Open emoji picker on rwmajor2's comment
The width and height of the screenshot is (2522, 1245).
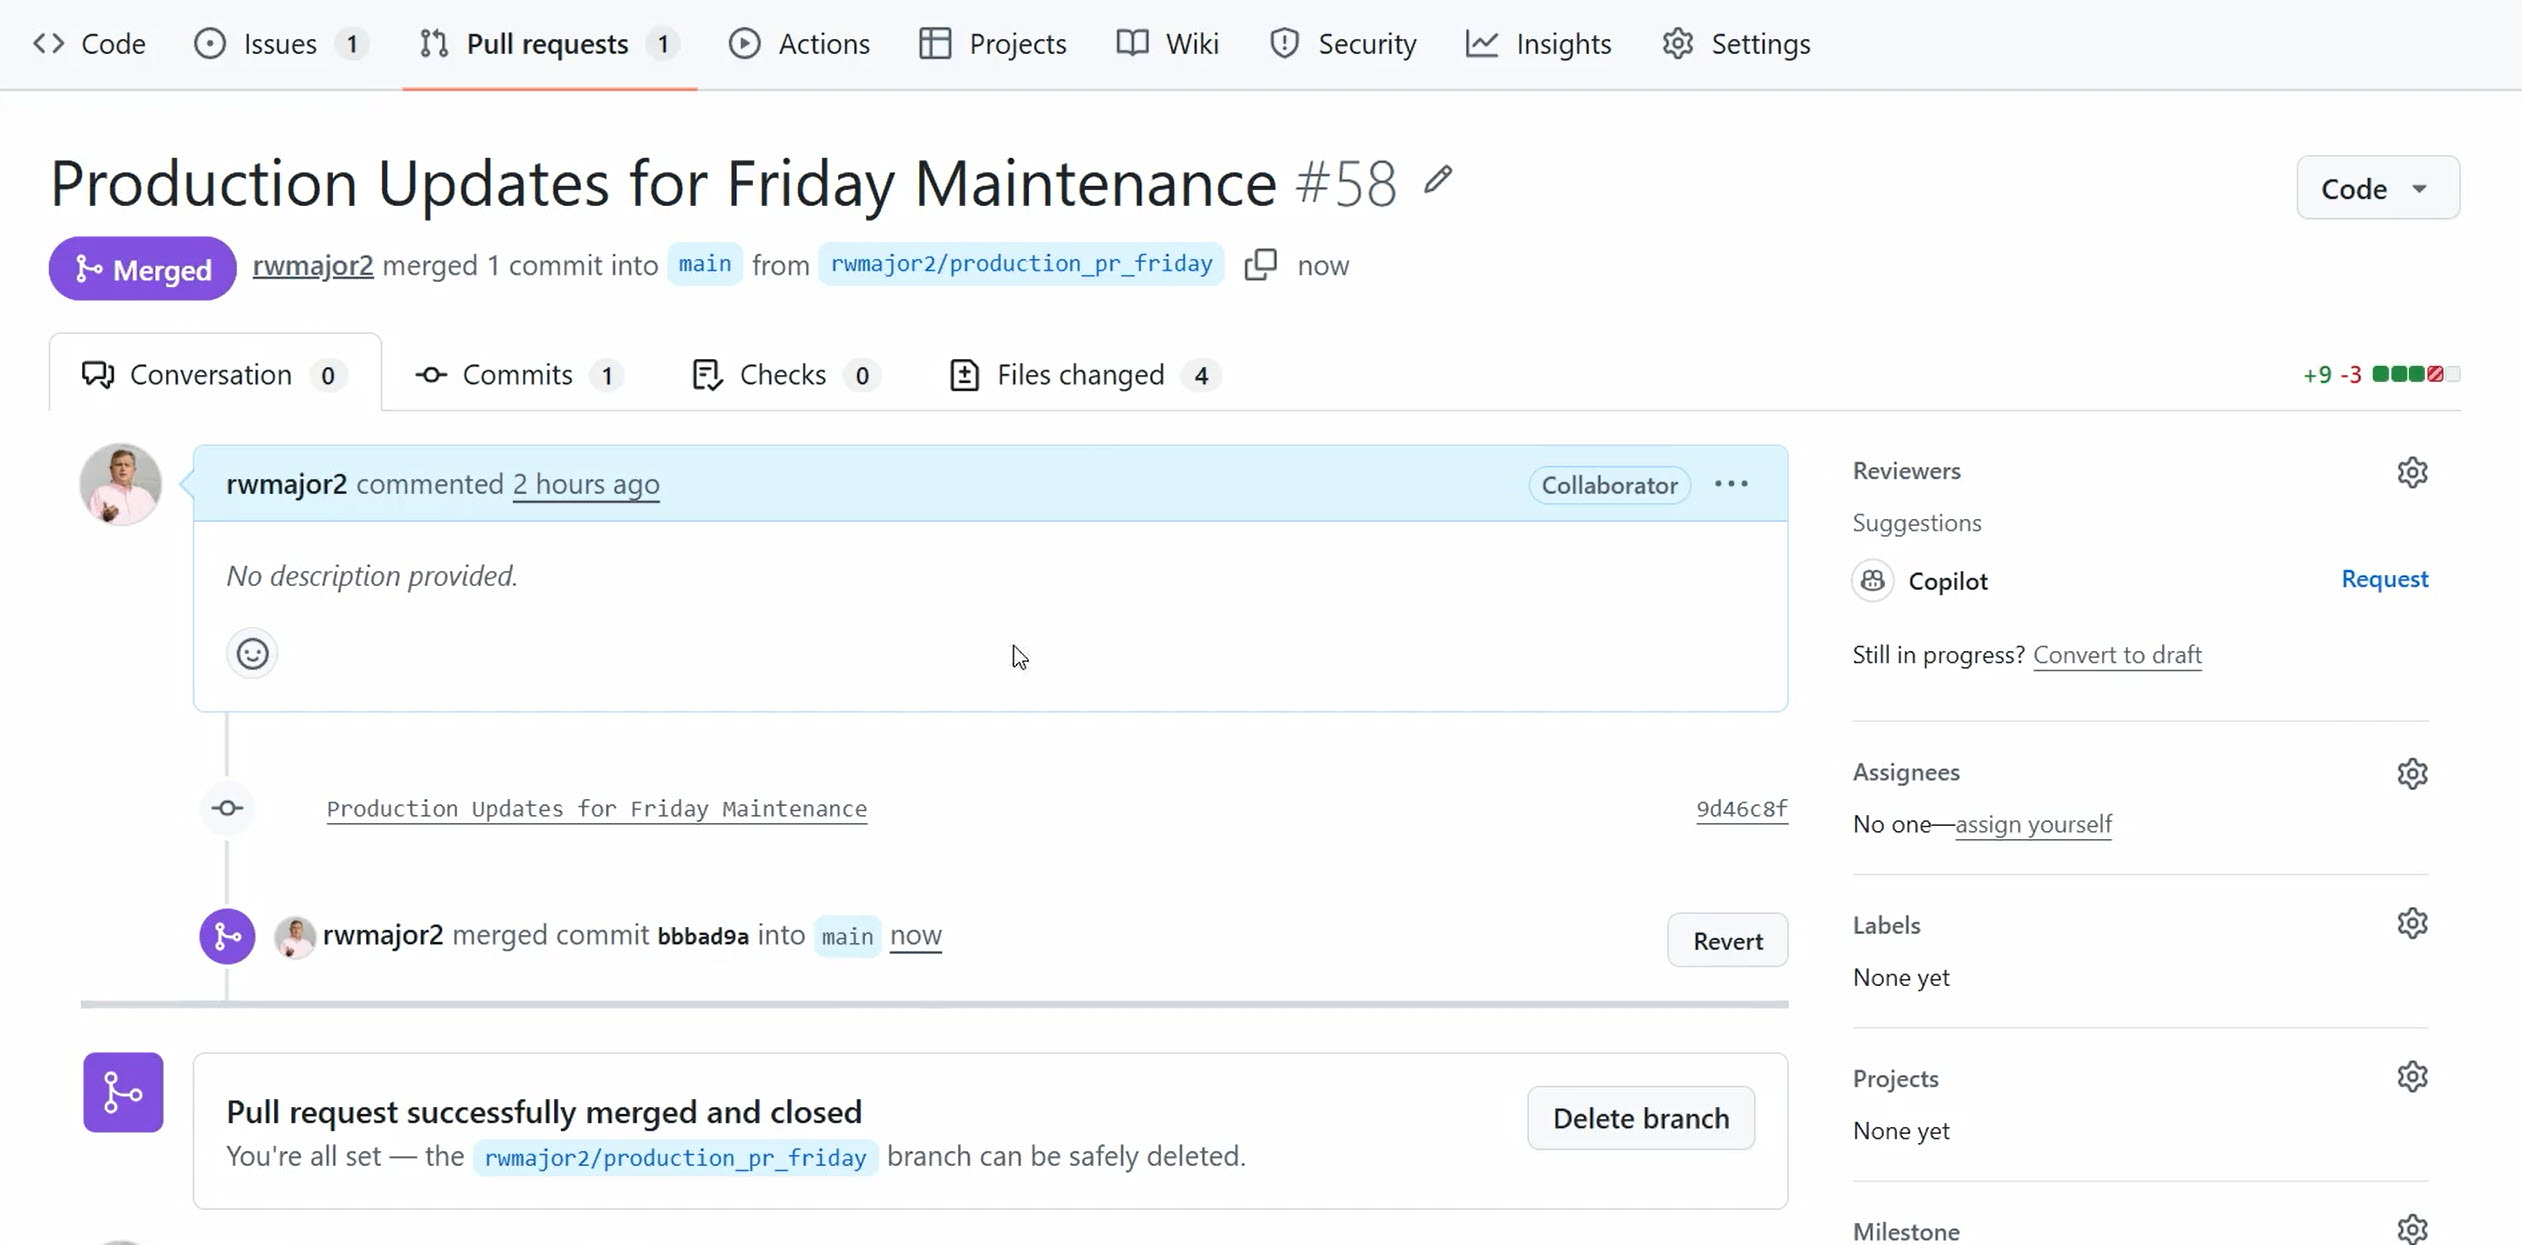(x=251, y=653)
